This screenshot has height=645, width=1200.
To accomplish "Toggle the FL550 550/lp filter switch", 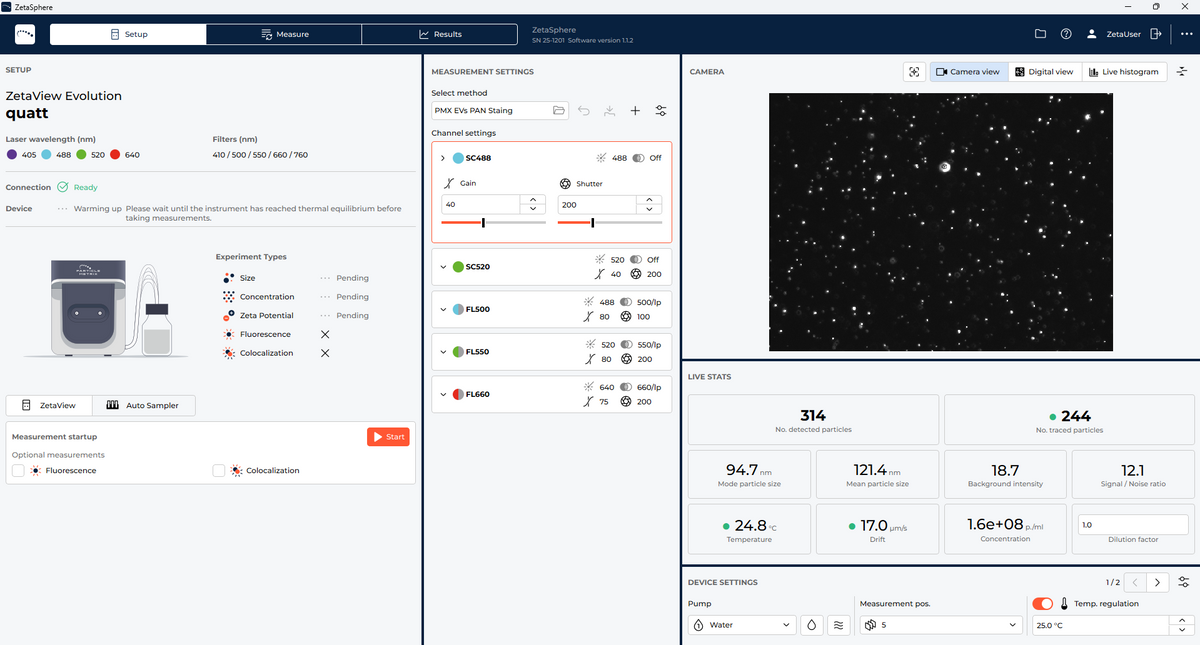I will click(x=627, y=344).
